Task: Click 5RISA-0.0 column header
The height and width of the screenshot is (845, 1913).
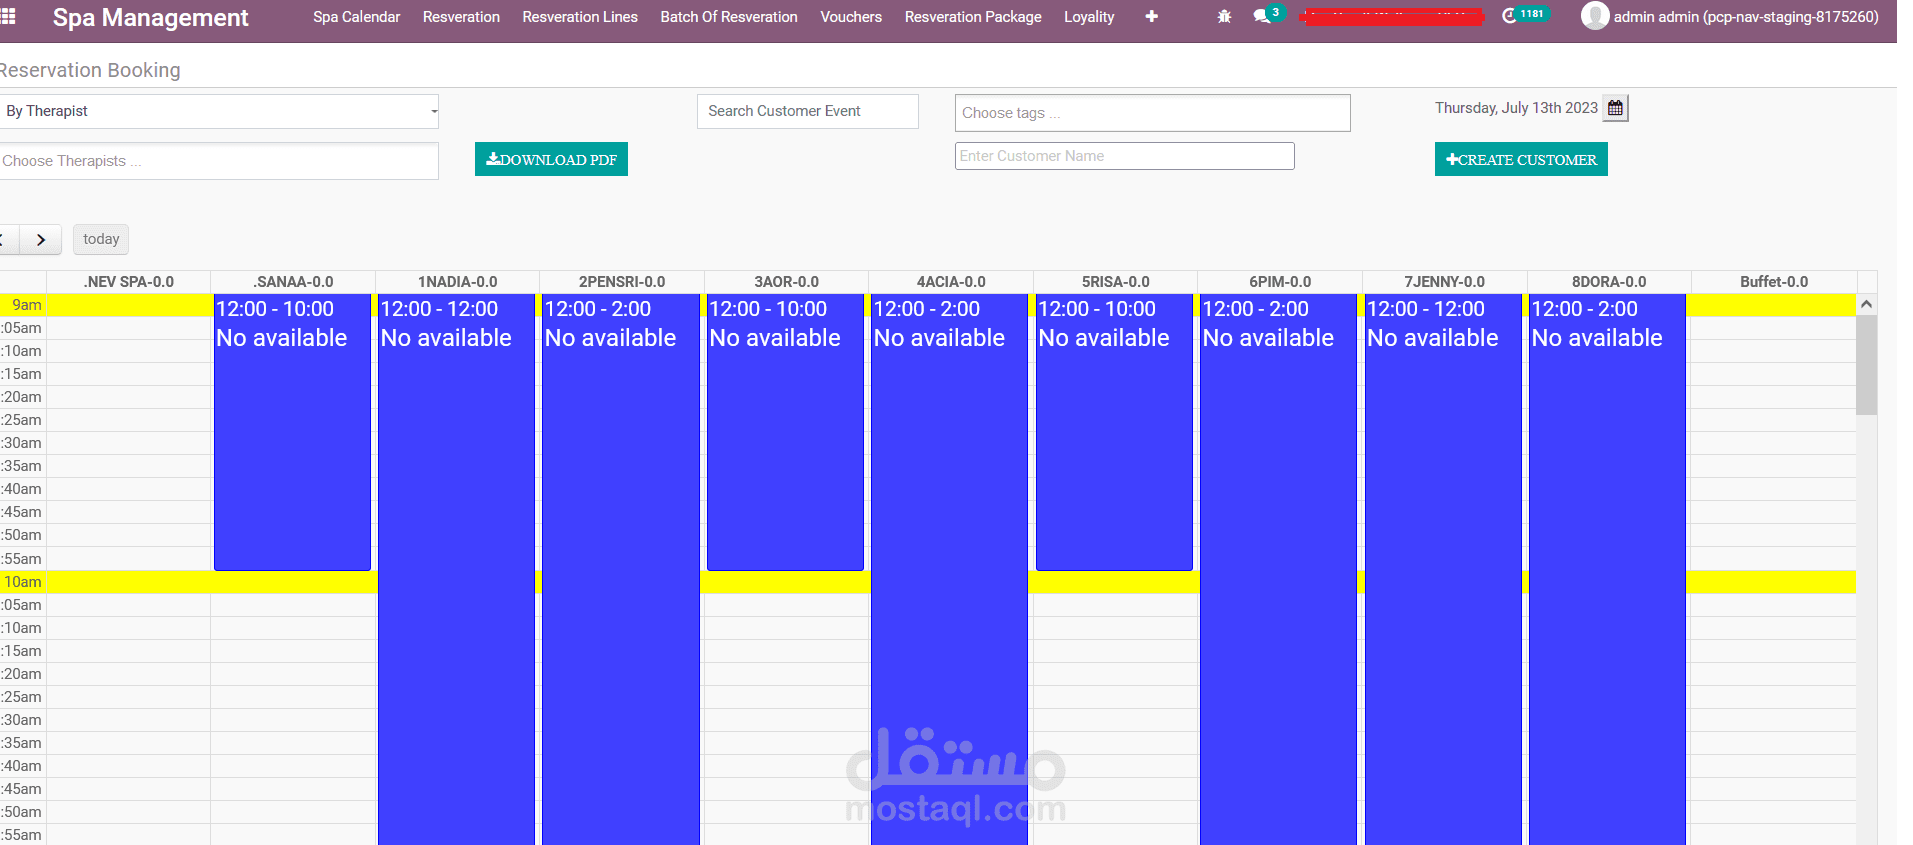Action: point(1115,282)
